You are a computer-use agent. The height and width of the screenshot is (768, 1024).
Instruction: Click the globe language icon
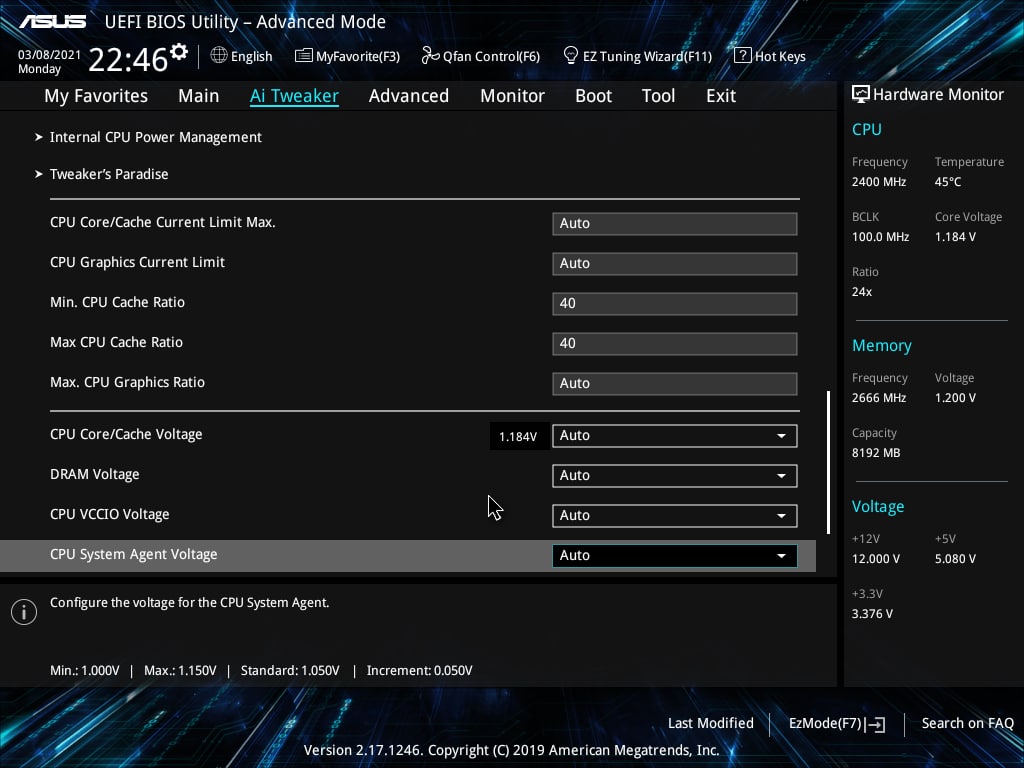click(219, 56)
